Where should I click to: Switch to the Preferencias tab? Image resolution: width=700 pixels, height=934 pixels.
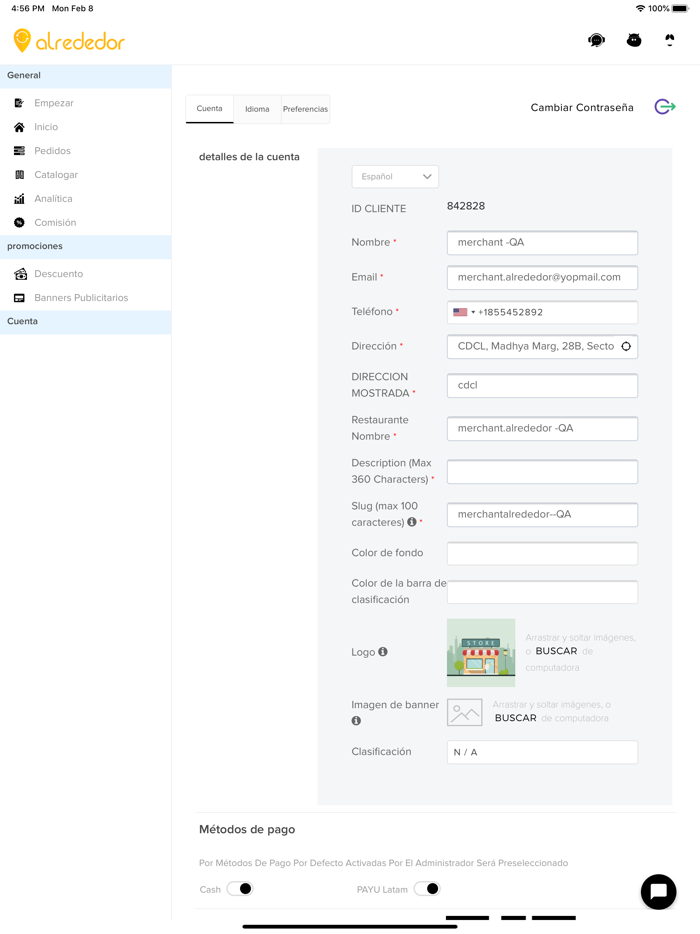306,109
